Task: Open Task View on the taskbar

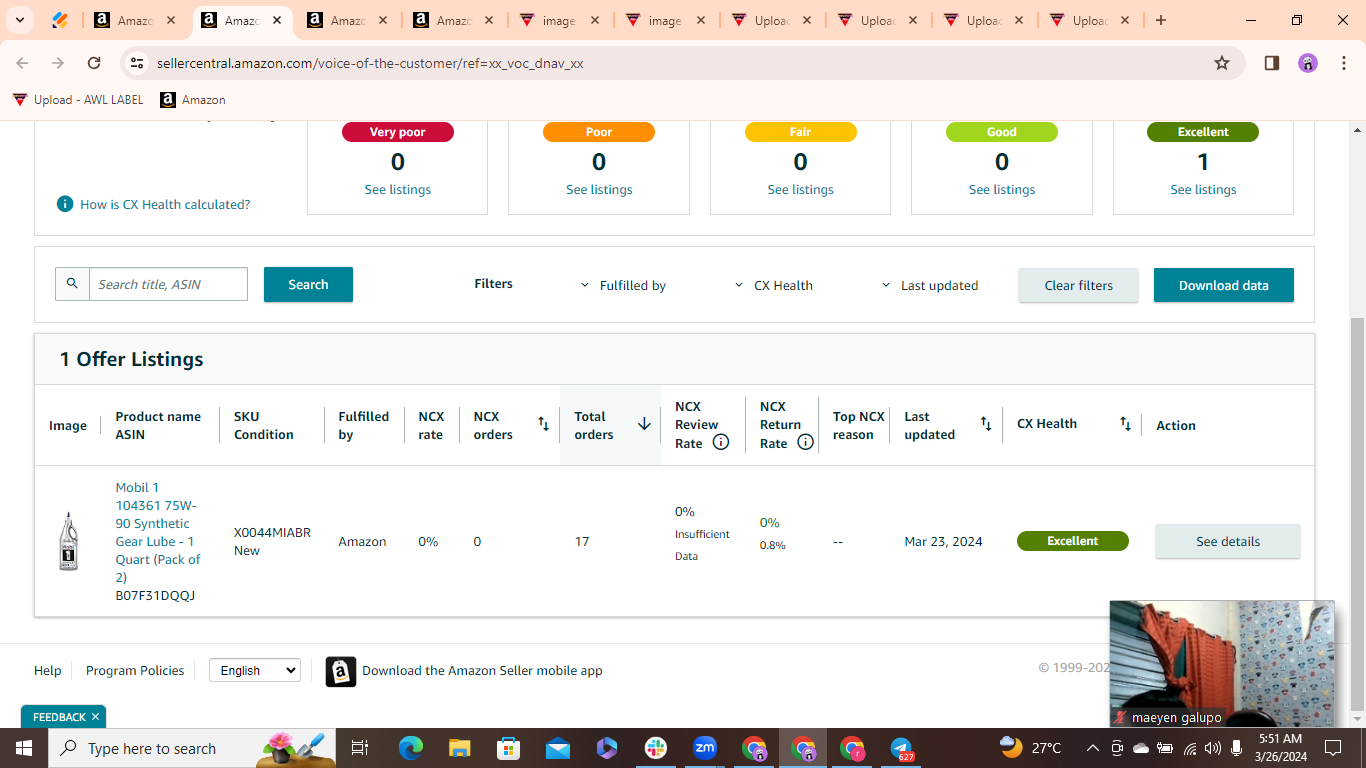Action: pyautogui.click(x=361, y=748)
